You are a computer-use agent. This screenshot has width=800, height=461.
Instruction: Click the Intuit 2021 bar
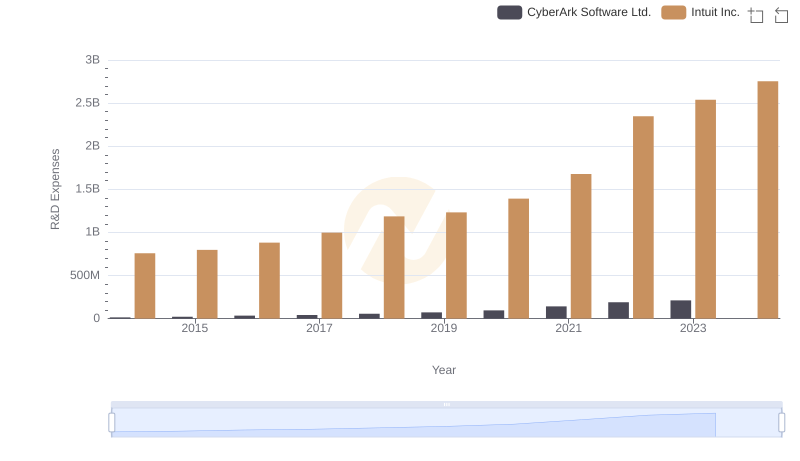581,246
